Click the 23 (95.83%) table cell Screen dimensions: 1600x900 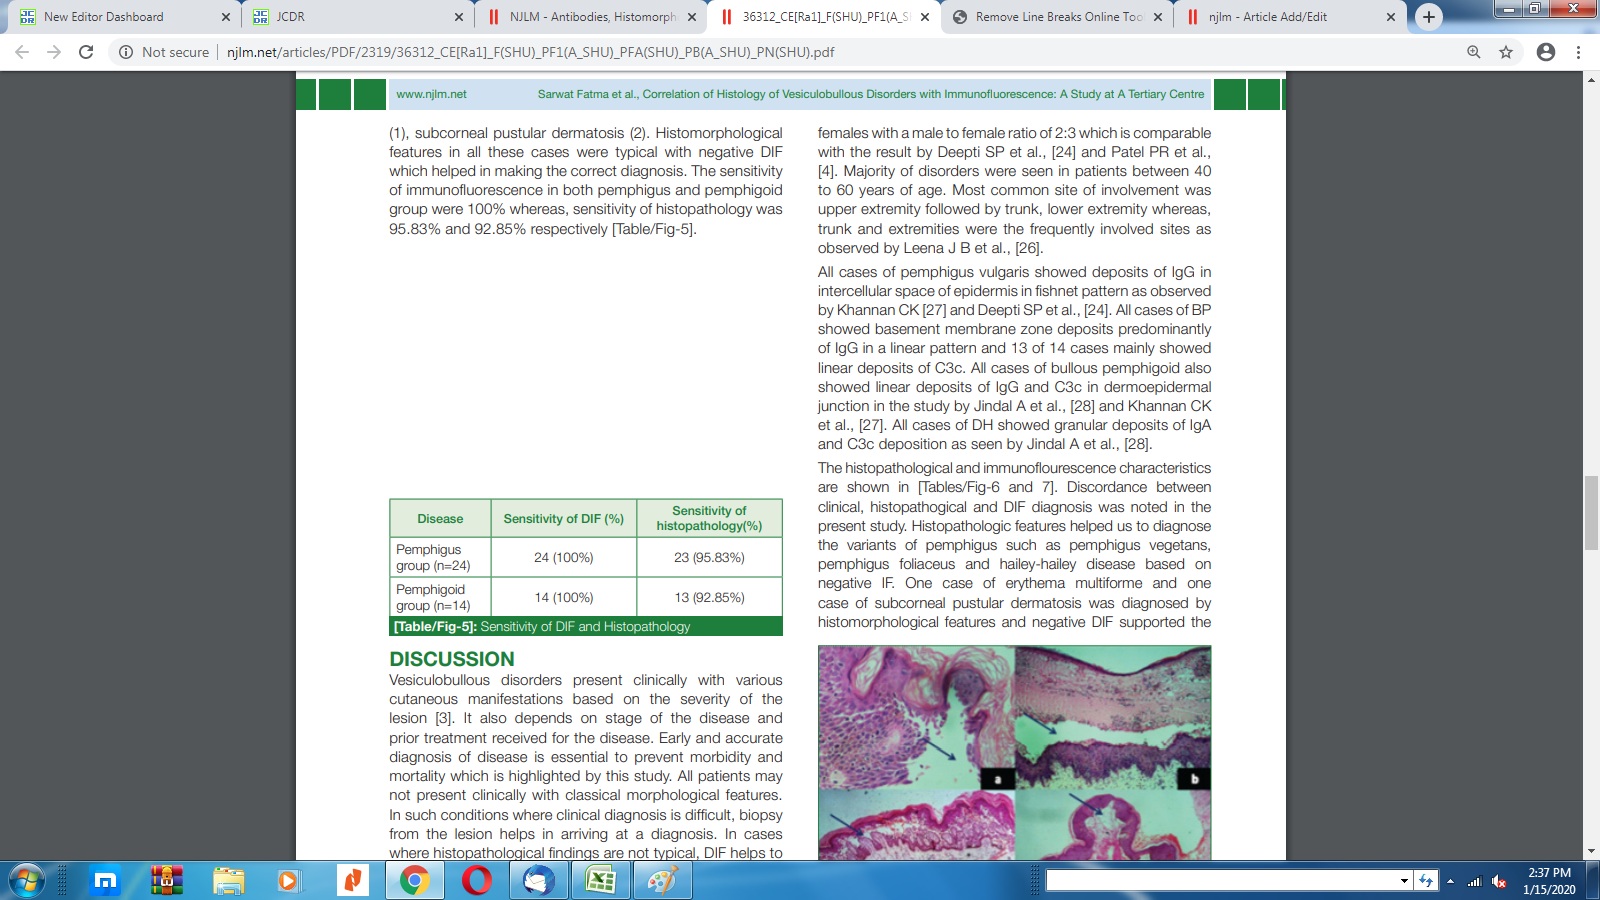pos(709,558)
